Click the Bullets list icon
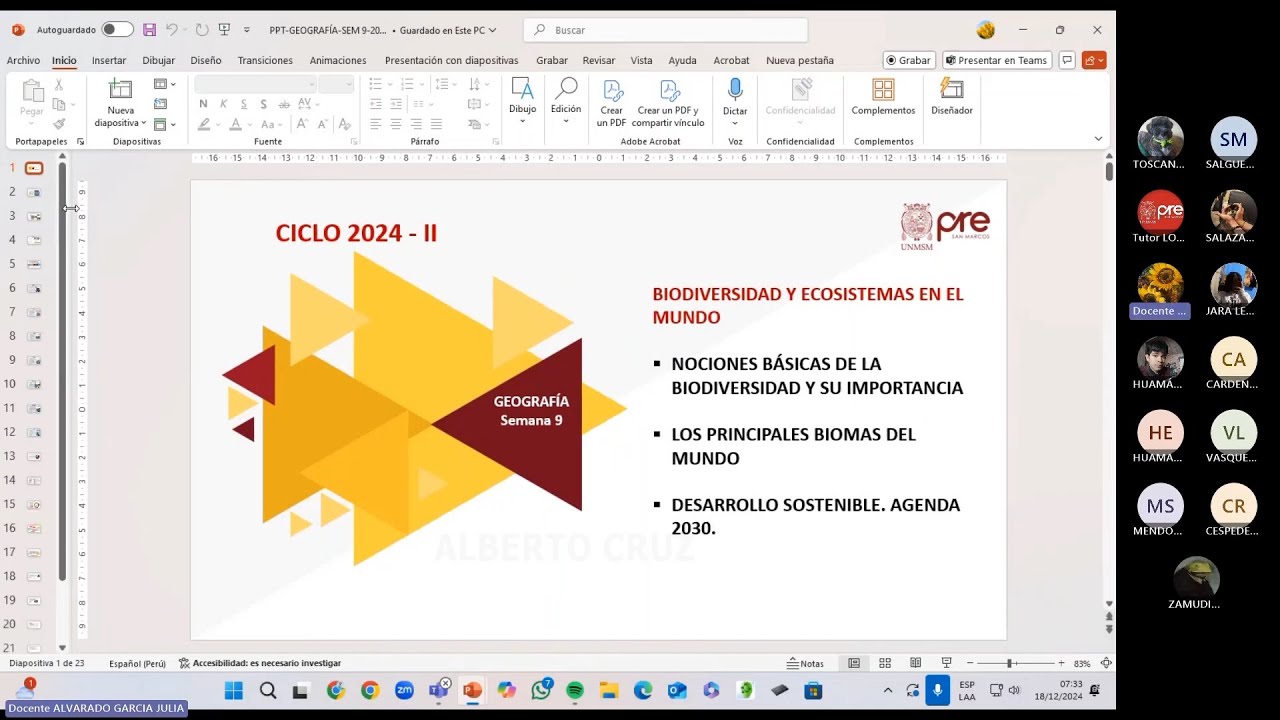The image size is (1280, 720). [375, 84]
